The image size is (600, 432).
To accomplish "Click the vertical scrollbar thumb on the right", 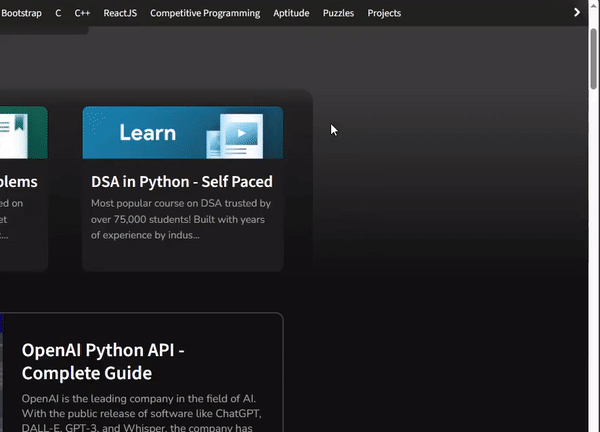I will pyautogui.click(x=593, y=59).
